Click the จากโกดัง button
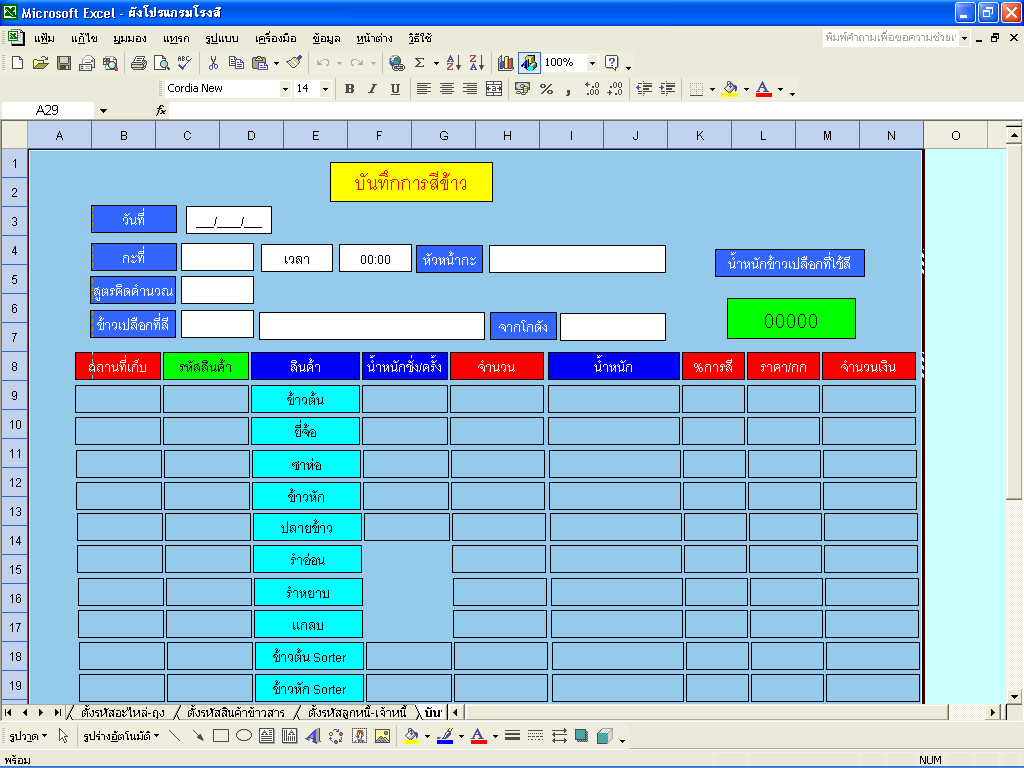The height and width of the screenshot is (768, 1024). pos(523,326)
